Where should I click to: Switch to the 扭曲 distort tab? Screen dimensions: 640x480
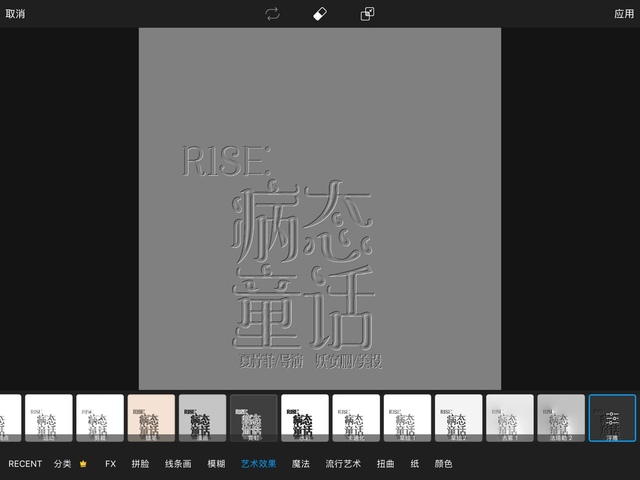pos(386,464)
